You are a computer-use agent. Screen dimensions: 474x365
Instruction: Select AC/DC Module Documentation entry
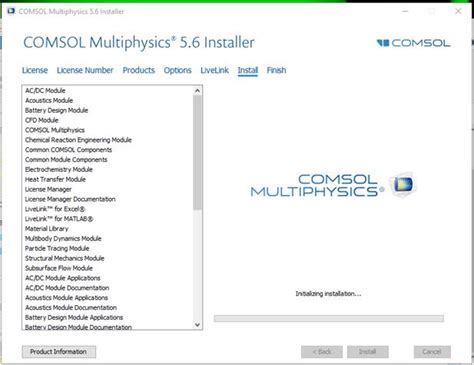pos(67,288)
